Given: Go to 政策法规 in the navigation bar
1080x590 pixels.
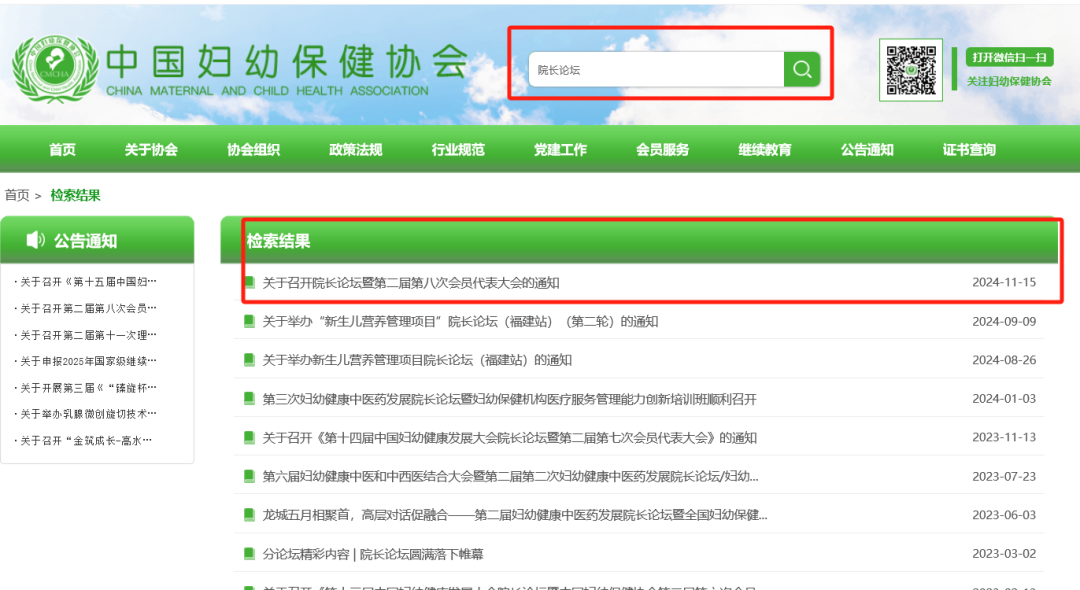Looking at the screenshot, I should (356, 150).
